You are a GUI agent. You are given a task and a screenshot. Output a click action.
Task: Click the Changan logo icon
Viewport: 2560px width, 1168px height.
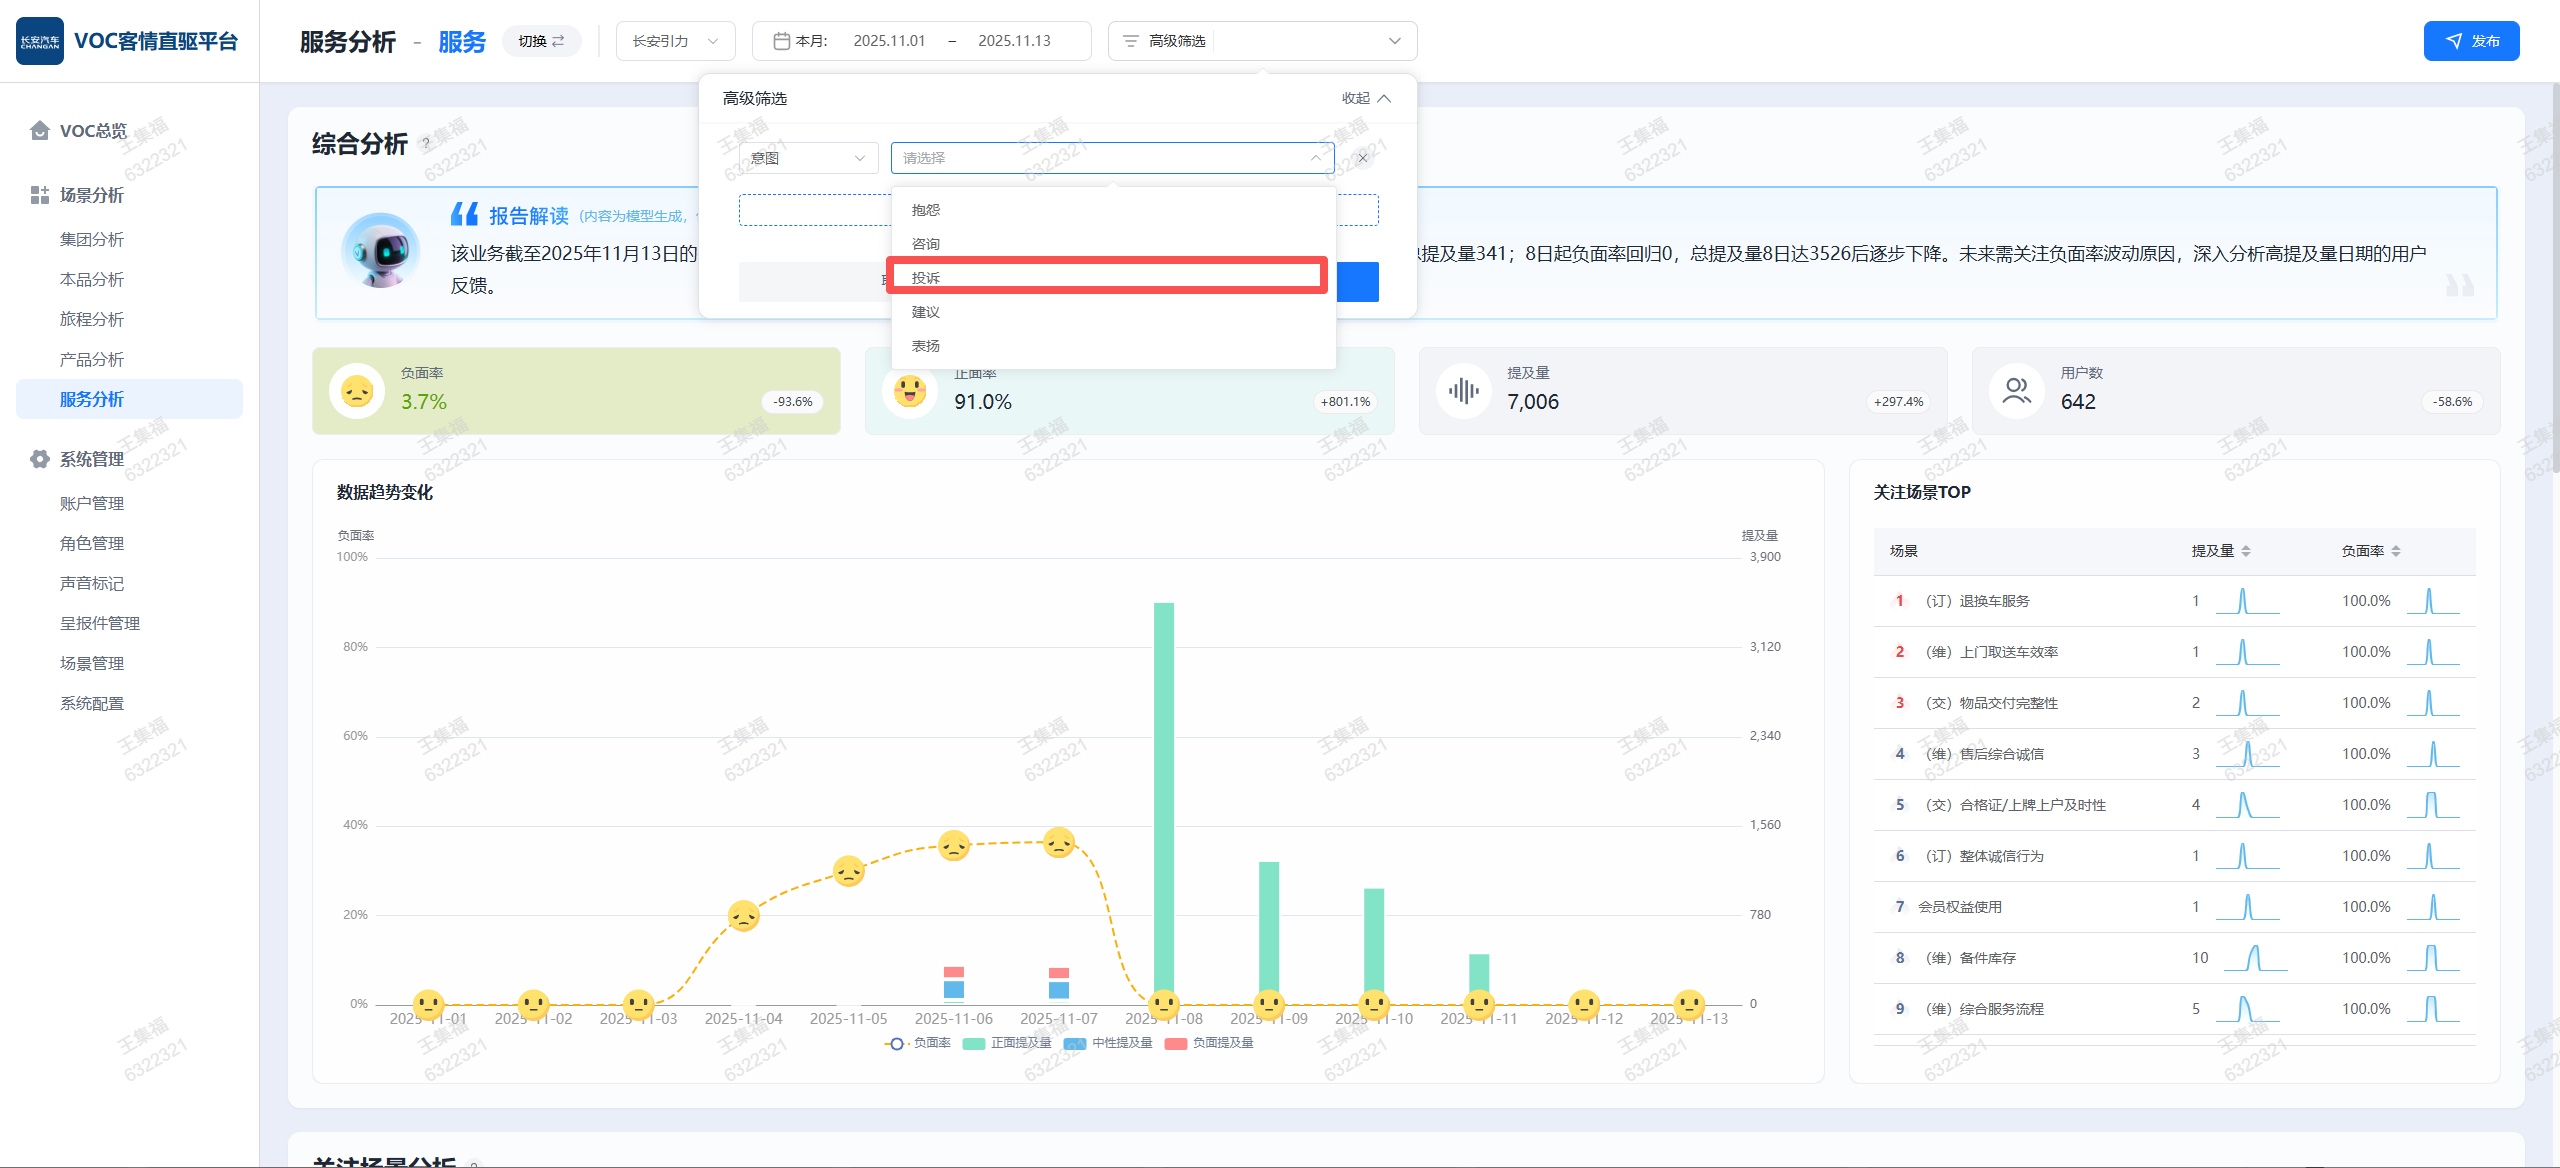tap(40, 41)
